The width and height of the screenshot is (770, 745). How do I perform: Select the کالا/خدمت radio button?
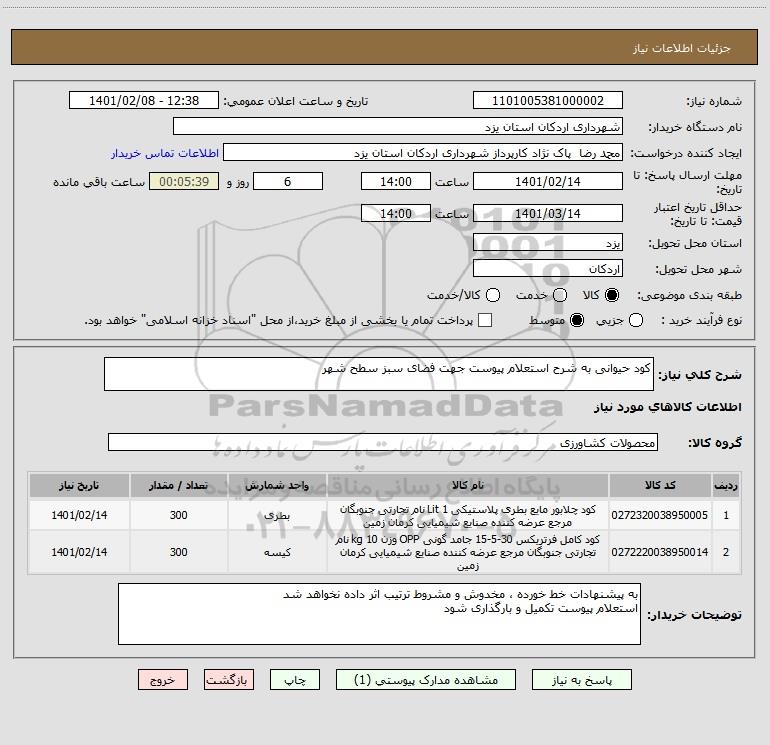coord(493,295)
